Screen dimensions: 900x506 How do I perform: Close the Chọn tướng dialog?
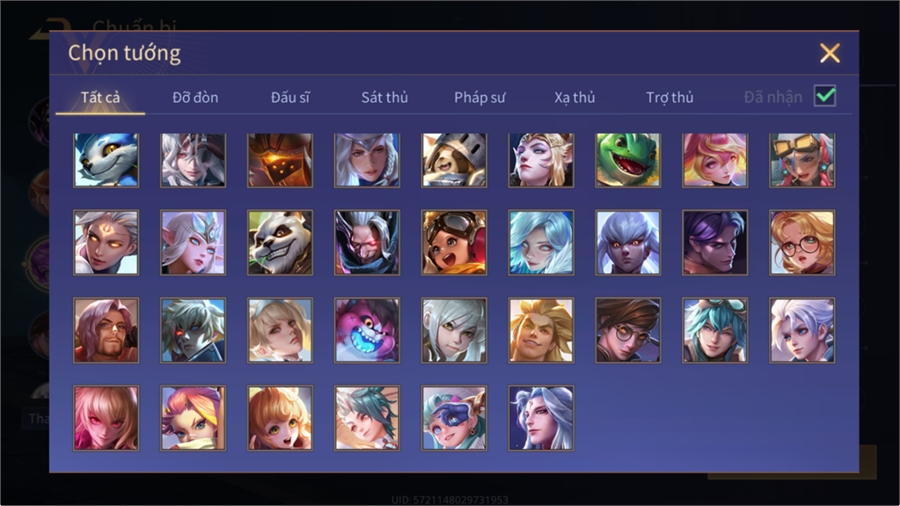[x=829, y=53]
